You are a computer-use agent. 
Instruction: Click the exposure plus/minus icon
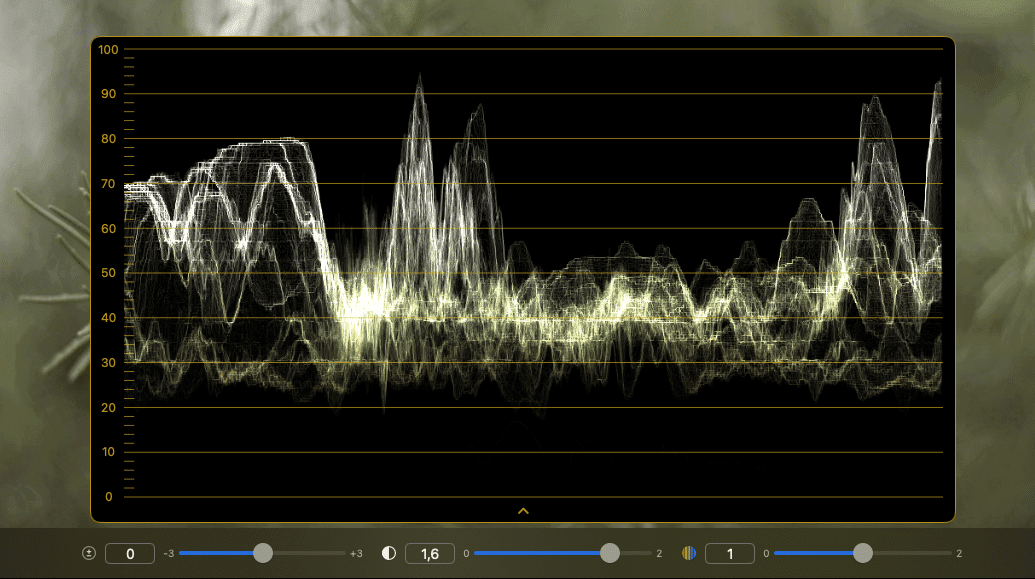[88, 553]
